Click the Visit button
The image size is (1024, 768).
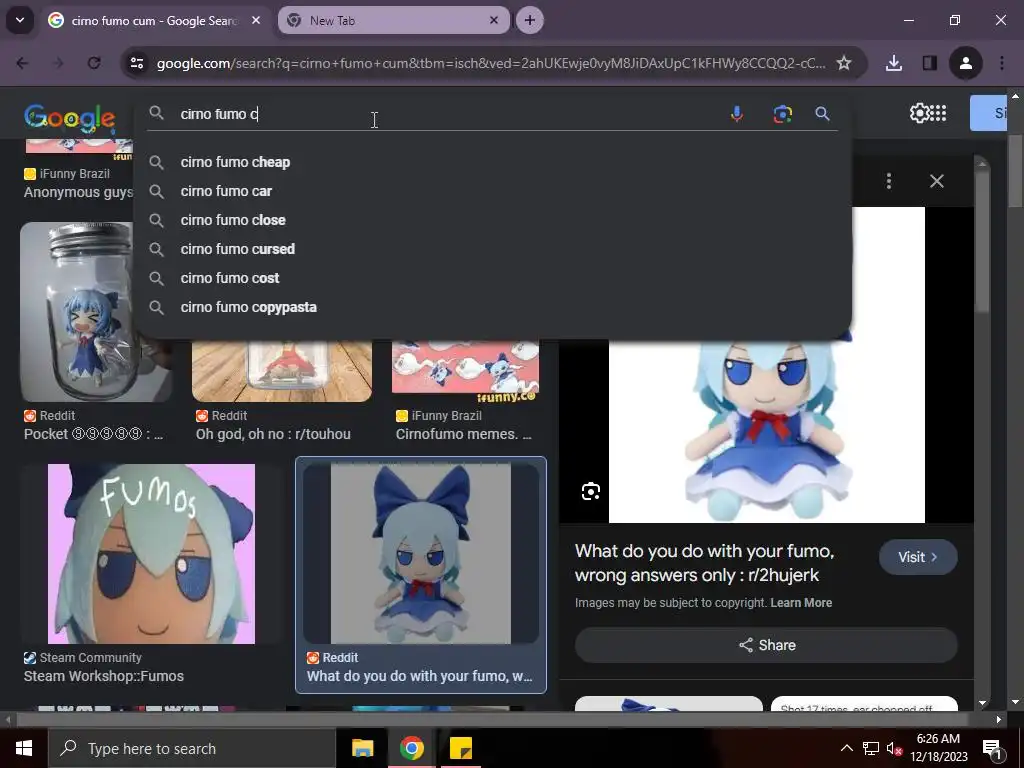pyautogui.click(x=918, y=557)
